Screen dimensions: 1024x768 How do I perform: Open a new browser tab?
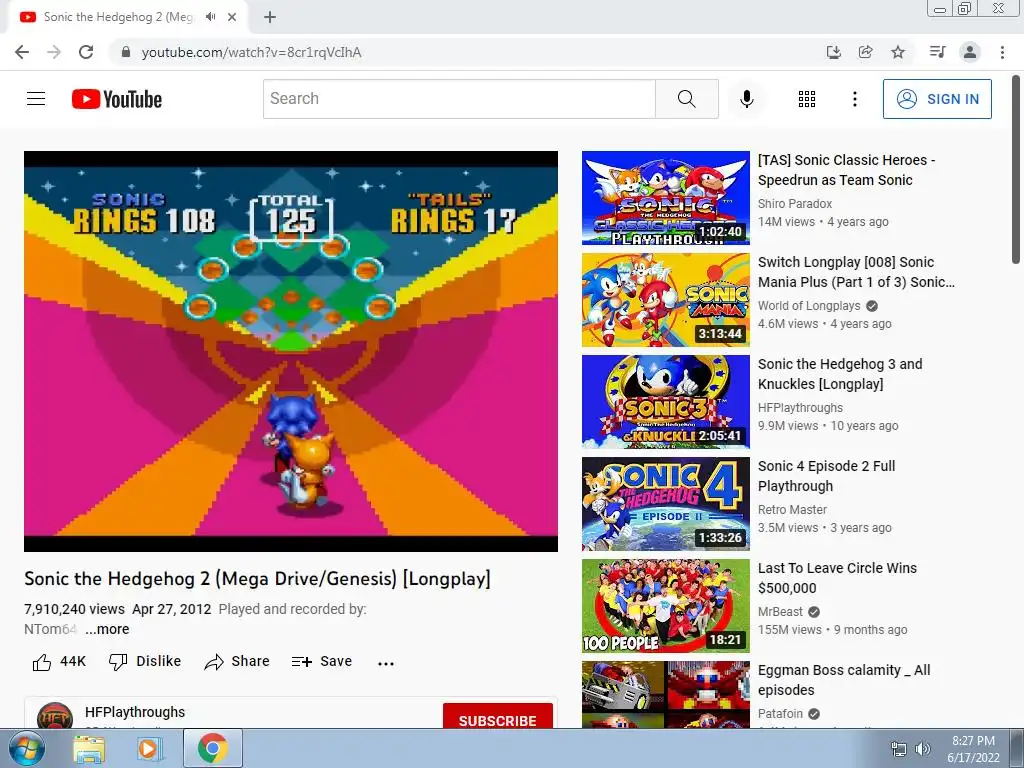point(270,17)
